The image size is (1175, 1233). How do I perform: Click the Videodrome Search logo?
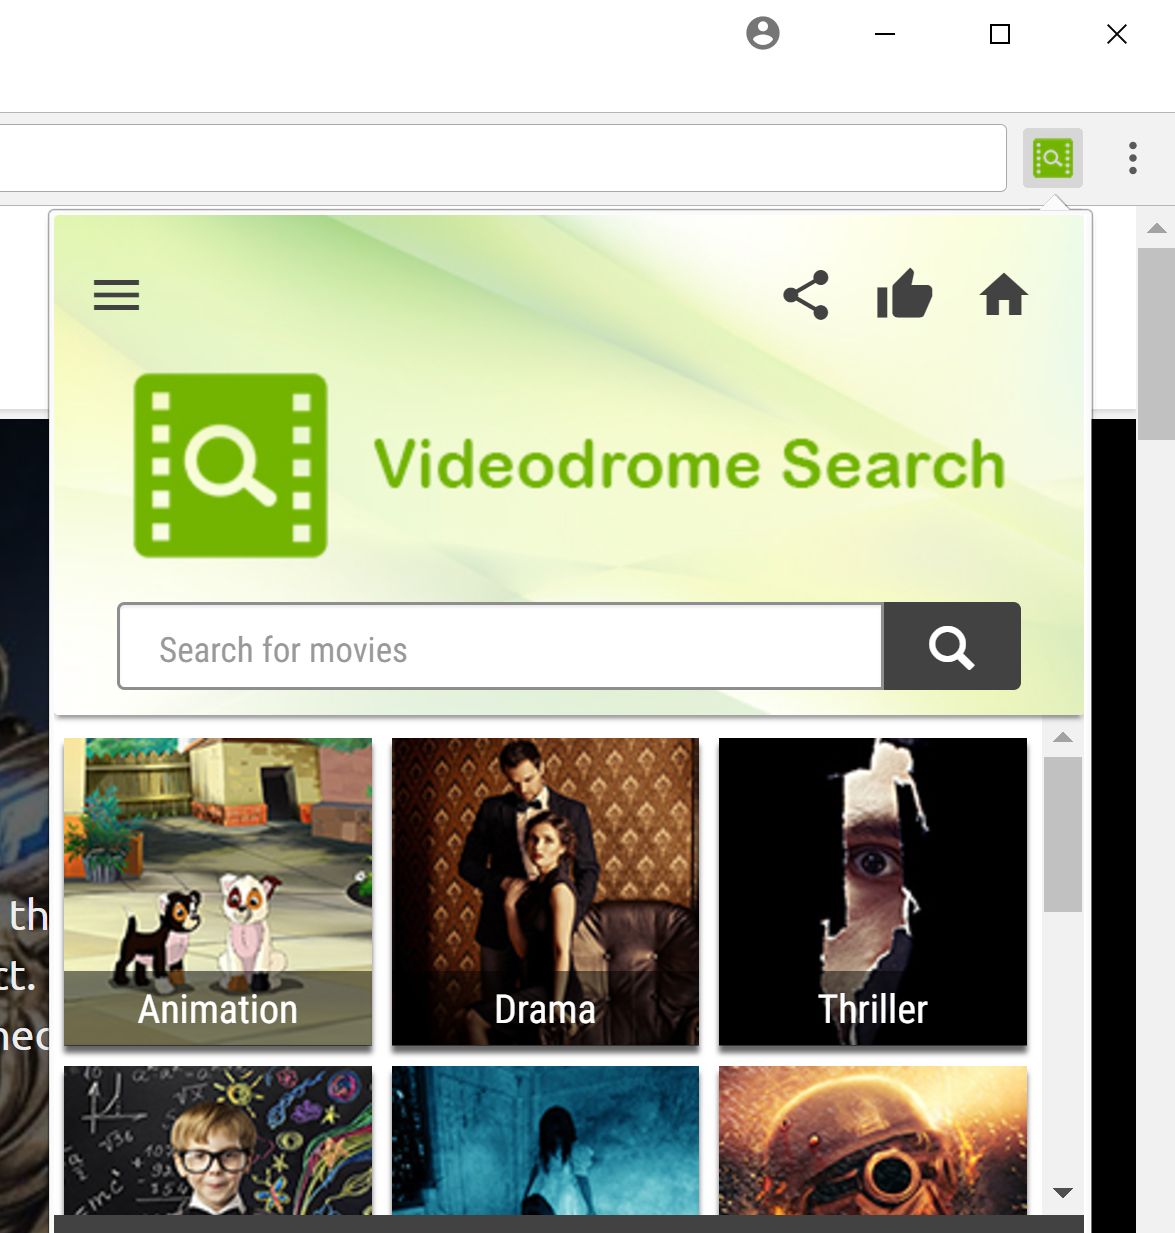[x=232, y=464]
